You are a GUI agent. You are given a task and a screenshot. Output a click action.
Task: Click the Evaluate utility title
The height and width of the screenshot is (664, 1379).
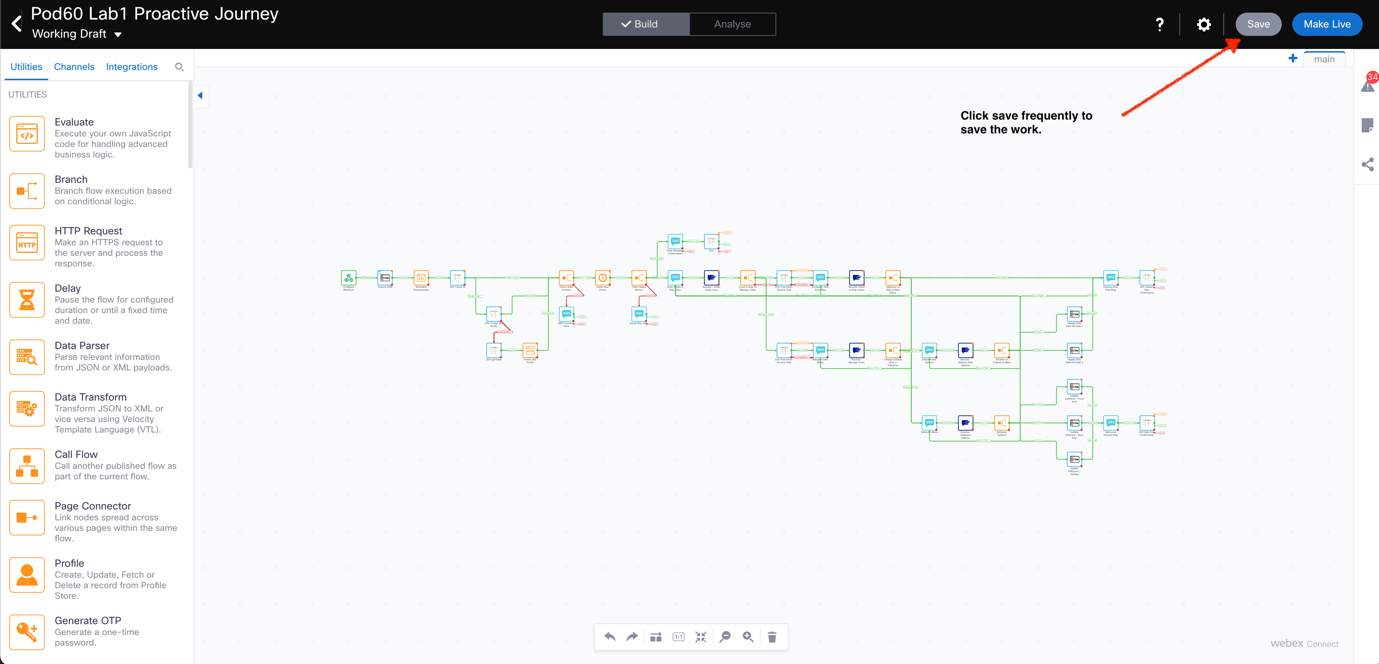pyautogui.click(x=74, y=122)
